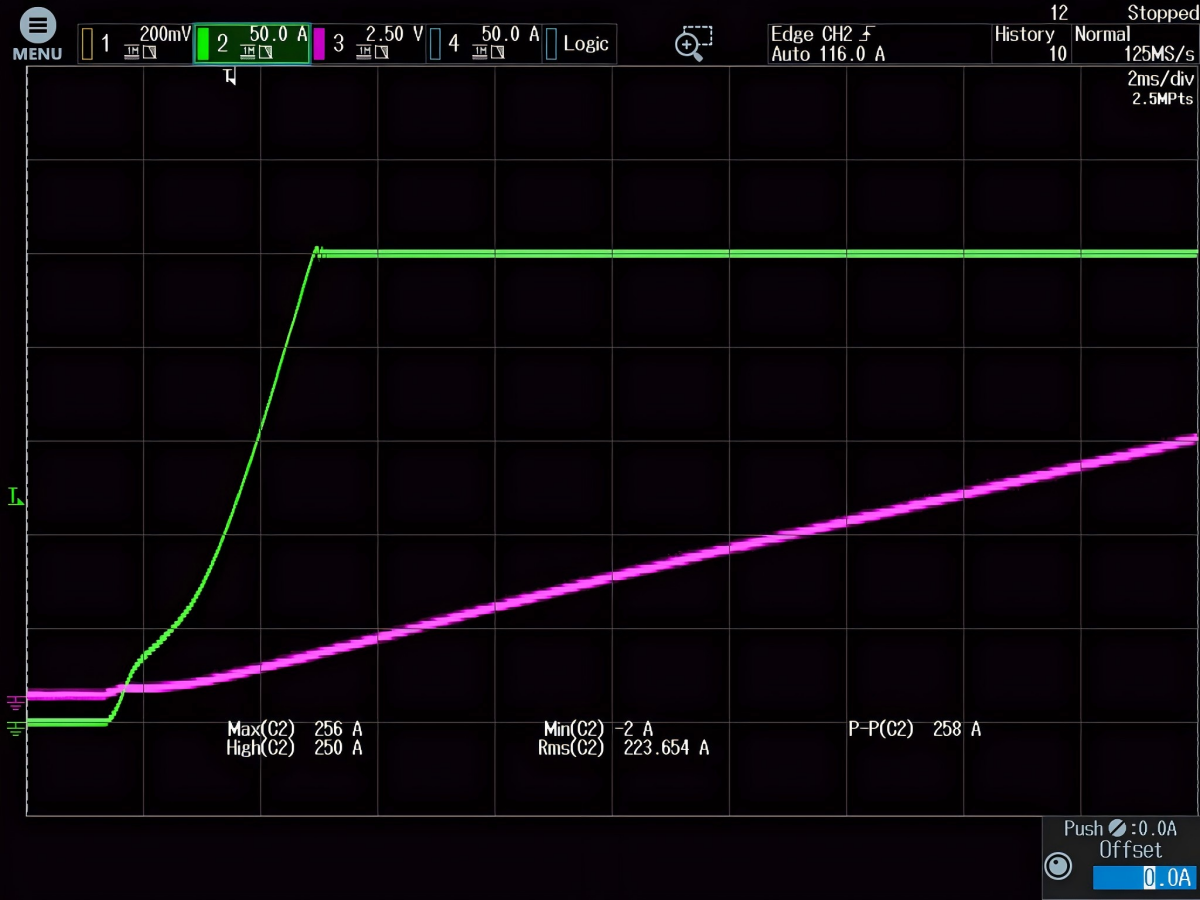Click the zoom magnifier icon

(692, 43)
